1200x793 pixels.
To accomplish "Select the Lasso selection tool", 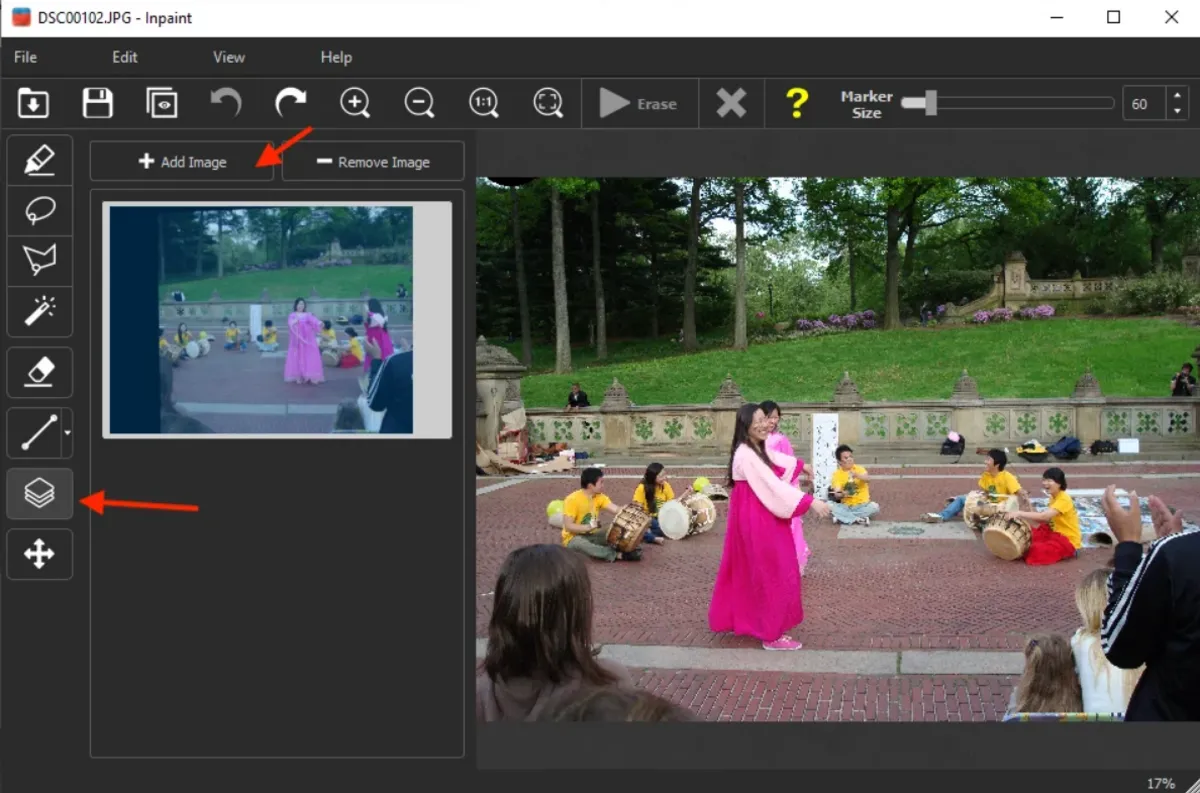I will tap(39, 210).
